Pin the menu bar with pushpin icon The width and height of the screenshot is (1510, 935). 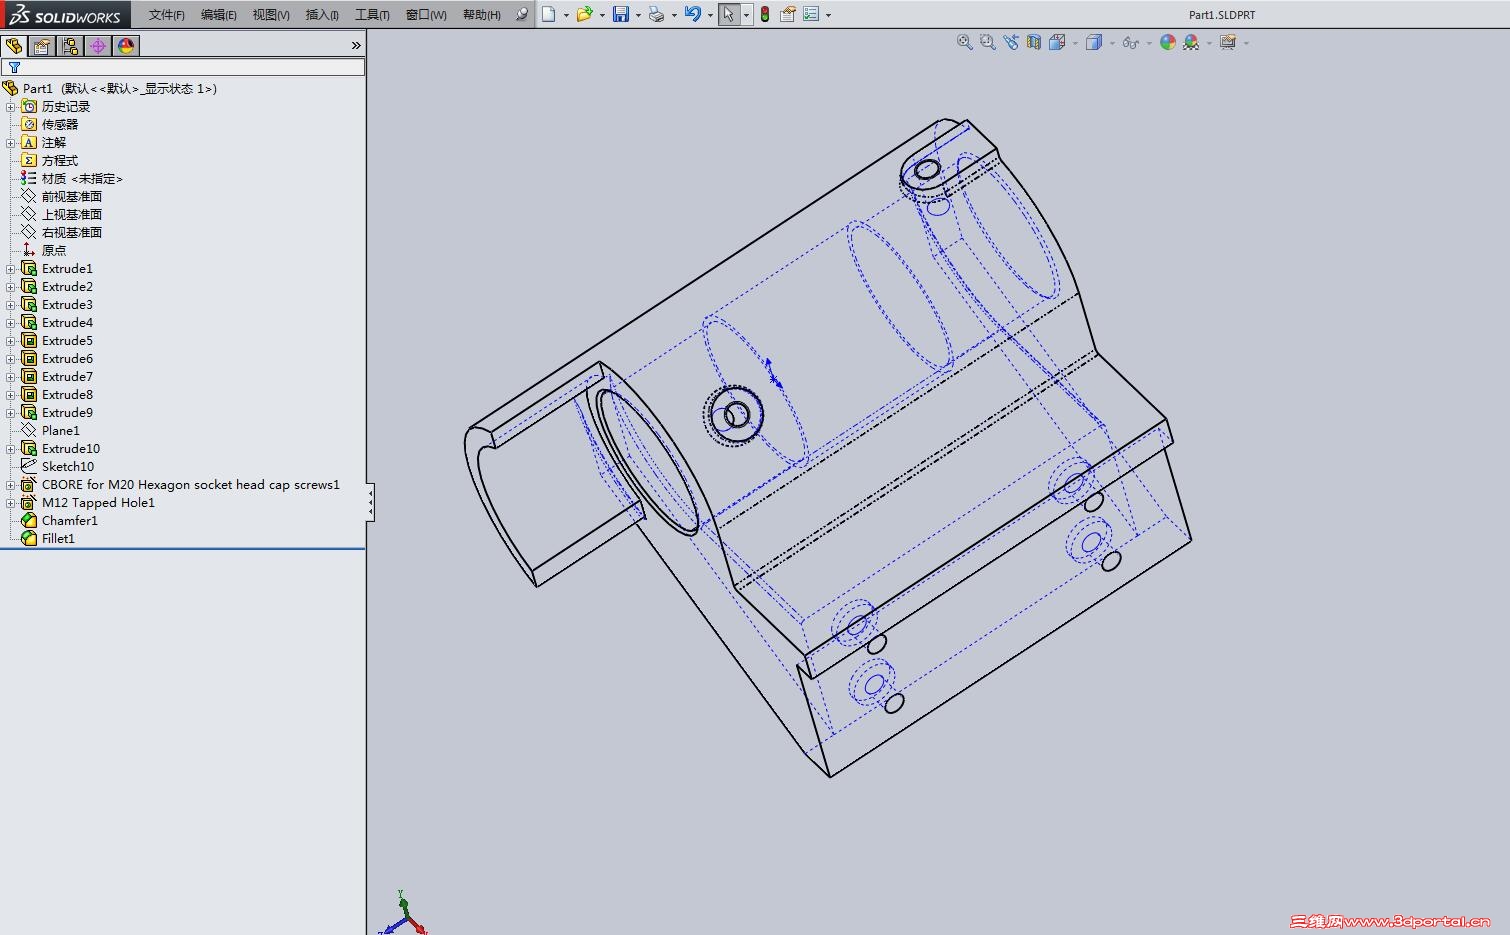click(x=521, y=14)
